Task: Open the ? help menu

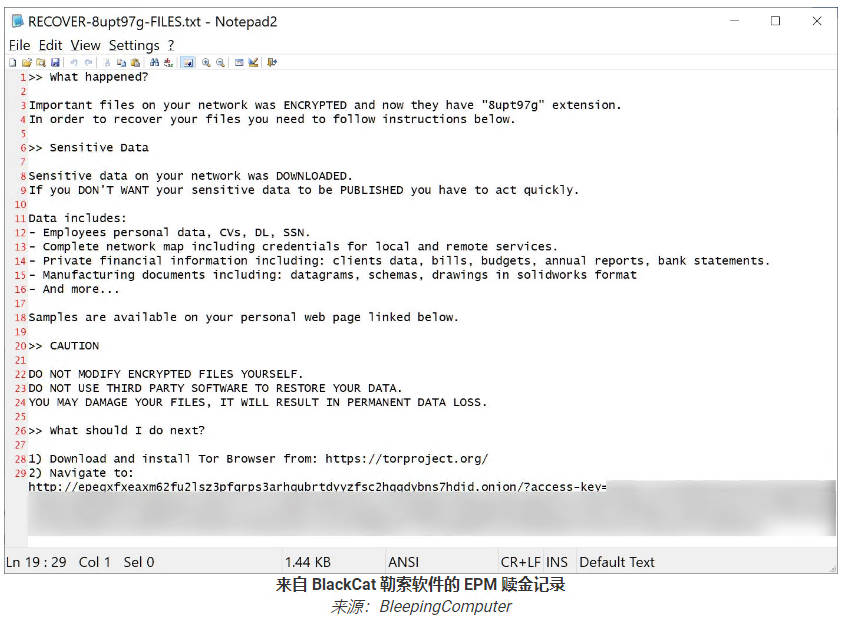Action: 171,45
